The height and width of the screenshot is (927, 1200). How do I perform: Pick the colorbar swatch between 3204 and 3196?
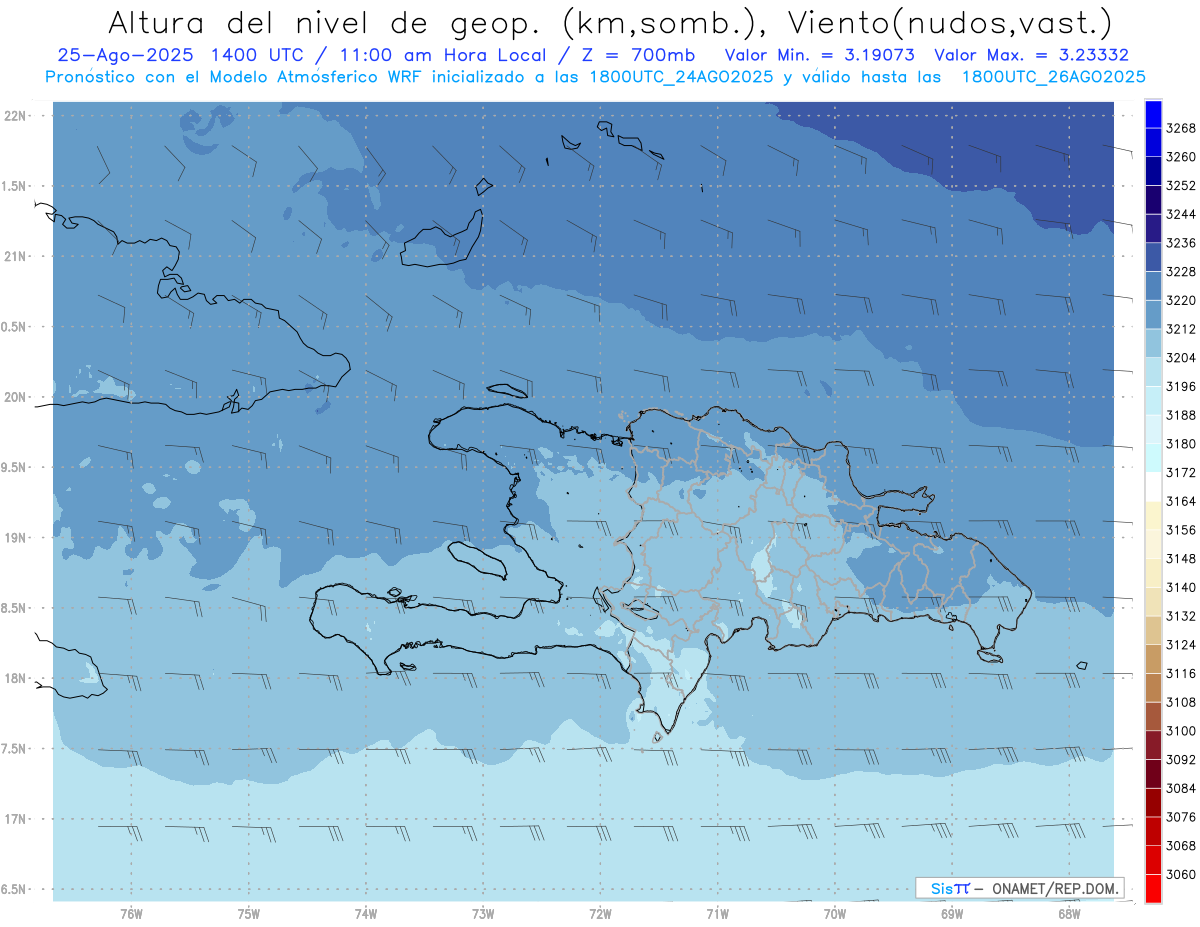click(x=1153, y=372)
